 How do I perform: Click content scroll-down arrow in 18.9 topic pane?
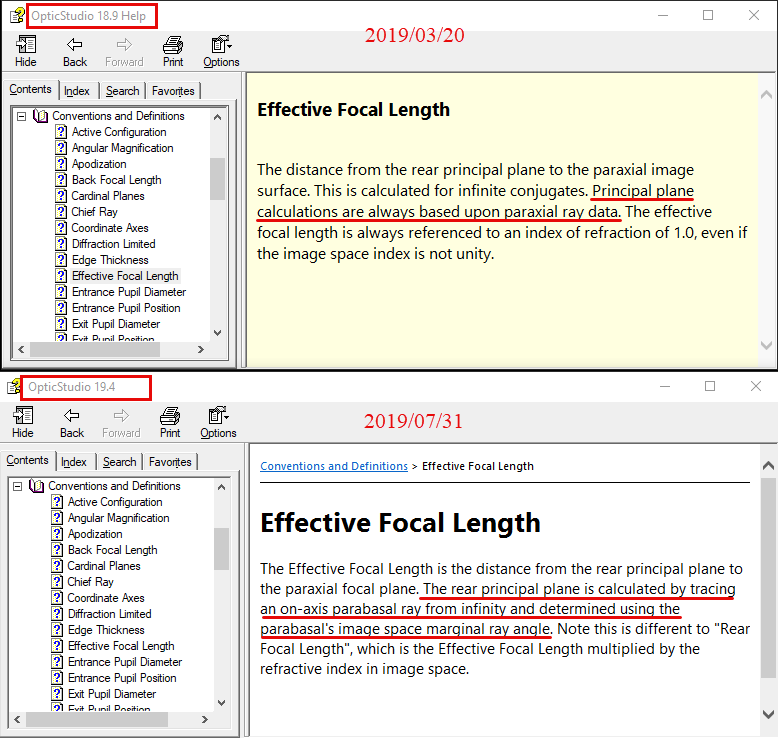[767, 345]
